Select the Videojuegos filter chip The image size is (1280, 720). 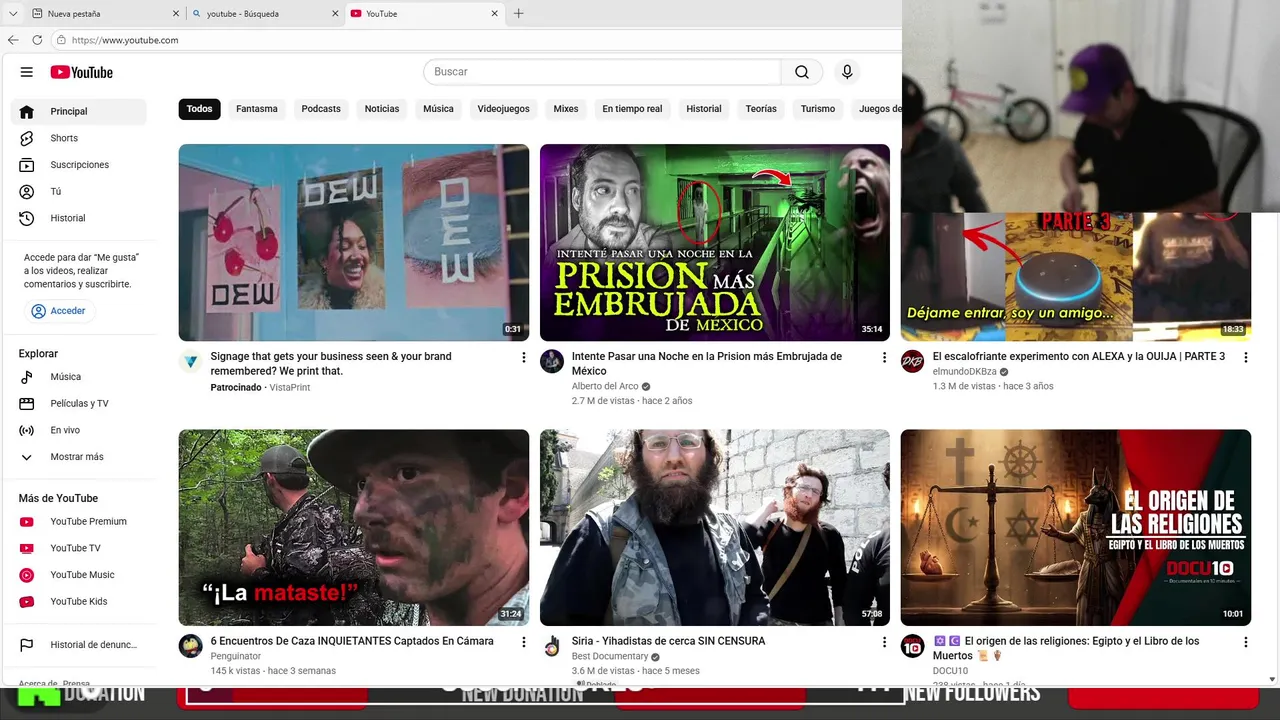click(x=504, y=109)
